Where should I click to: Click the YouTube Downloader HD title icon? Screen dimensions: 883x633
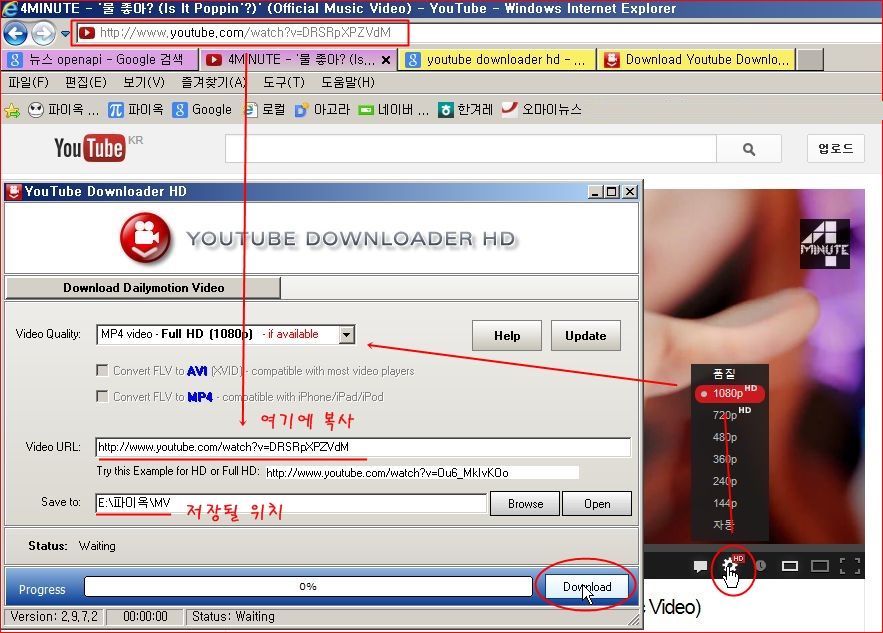13,191
